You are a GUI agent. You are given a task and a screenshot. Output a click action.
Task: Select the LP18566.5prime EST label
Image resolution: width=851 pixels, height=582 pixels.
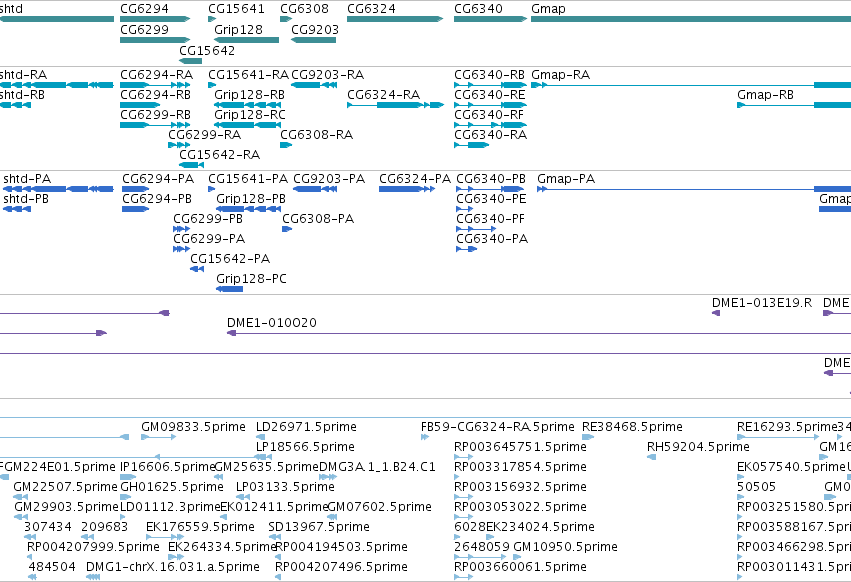(305, 447)
